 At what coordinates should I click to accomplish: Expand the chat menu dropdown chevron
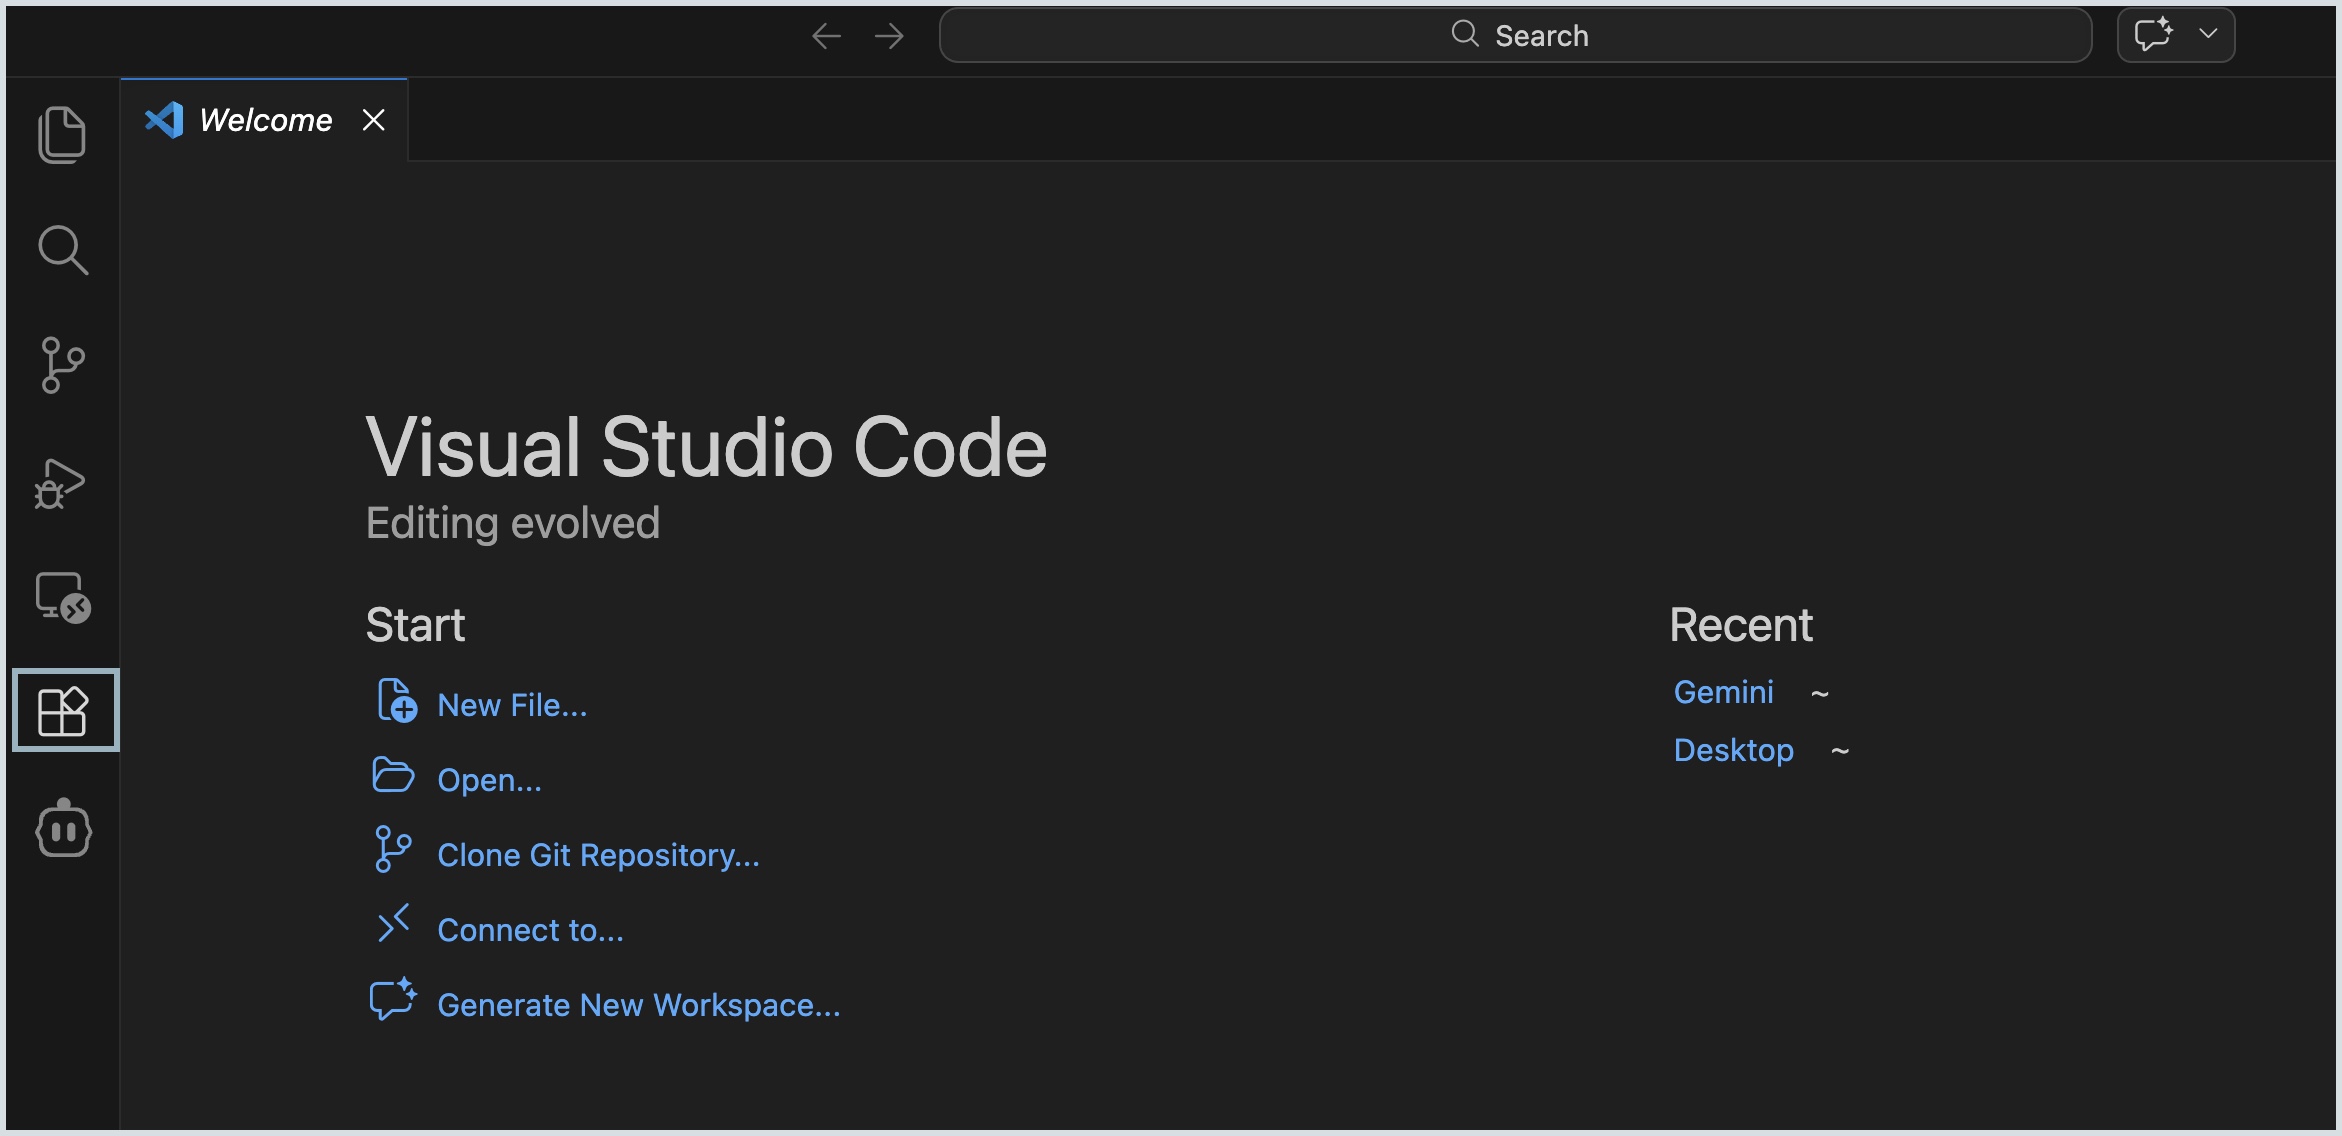coord(2209,34)
